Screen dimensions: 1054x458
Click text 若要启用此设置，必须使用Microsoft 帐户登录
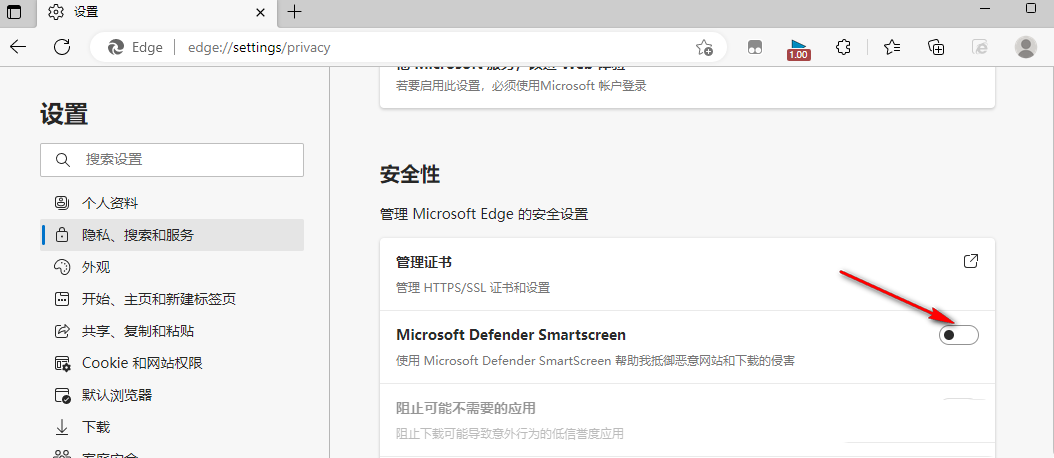click(520, 85)
